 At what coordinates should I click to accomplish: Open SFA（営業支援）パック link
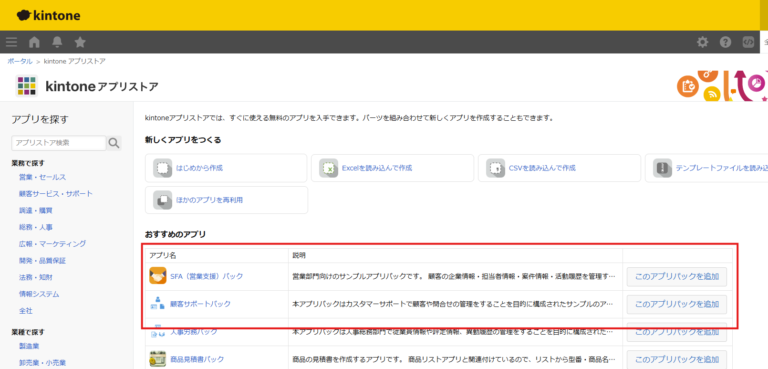[206, 276]
